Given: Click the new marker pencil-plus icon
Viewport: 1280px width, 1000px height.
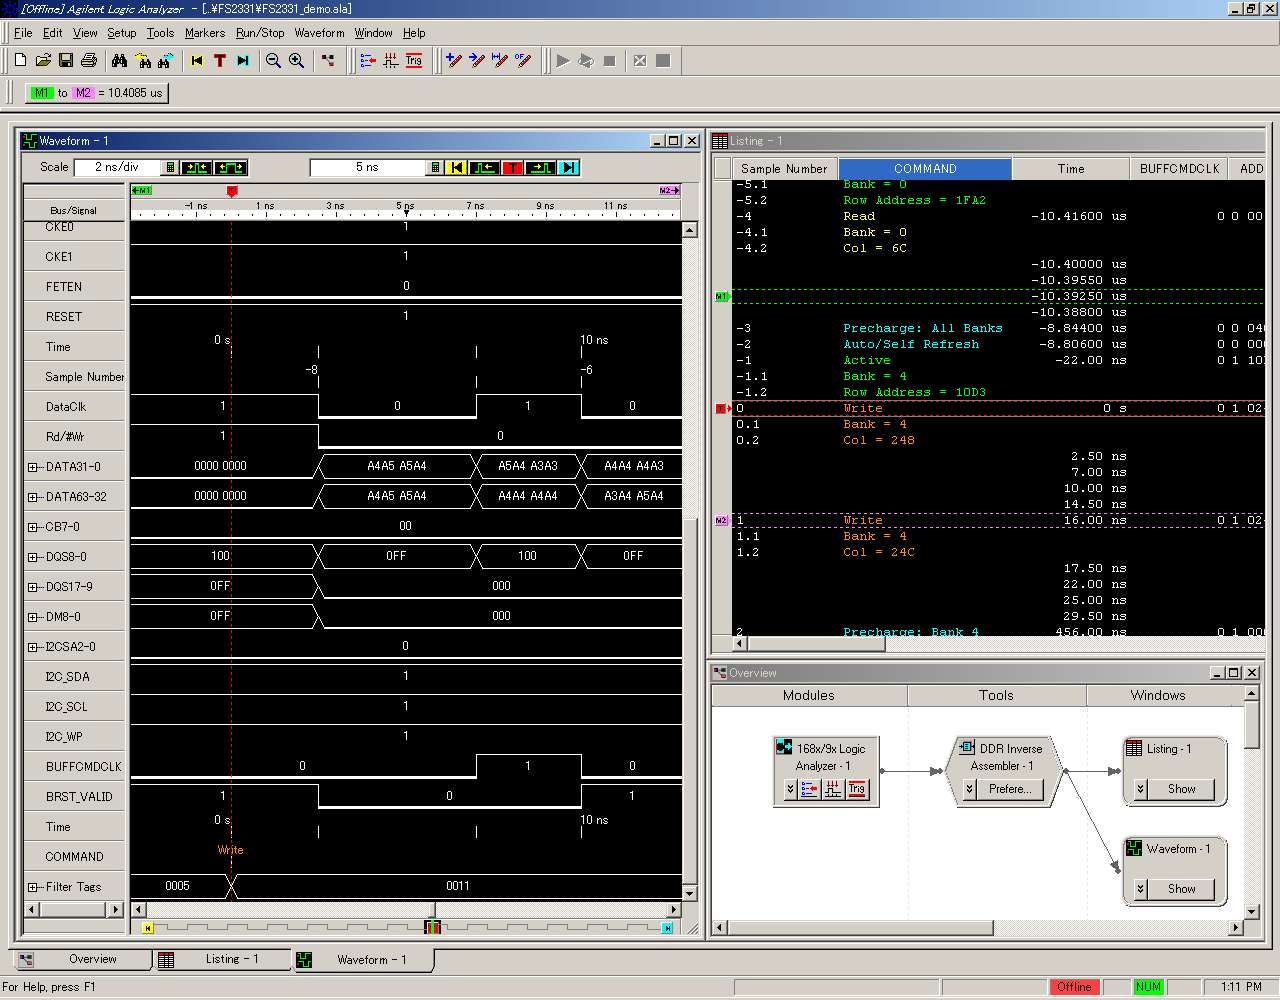Looking at the screenshot, I should (453, 61).
